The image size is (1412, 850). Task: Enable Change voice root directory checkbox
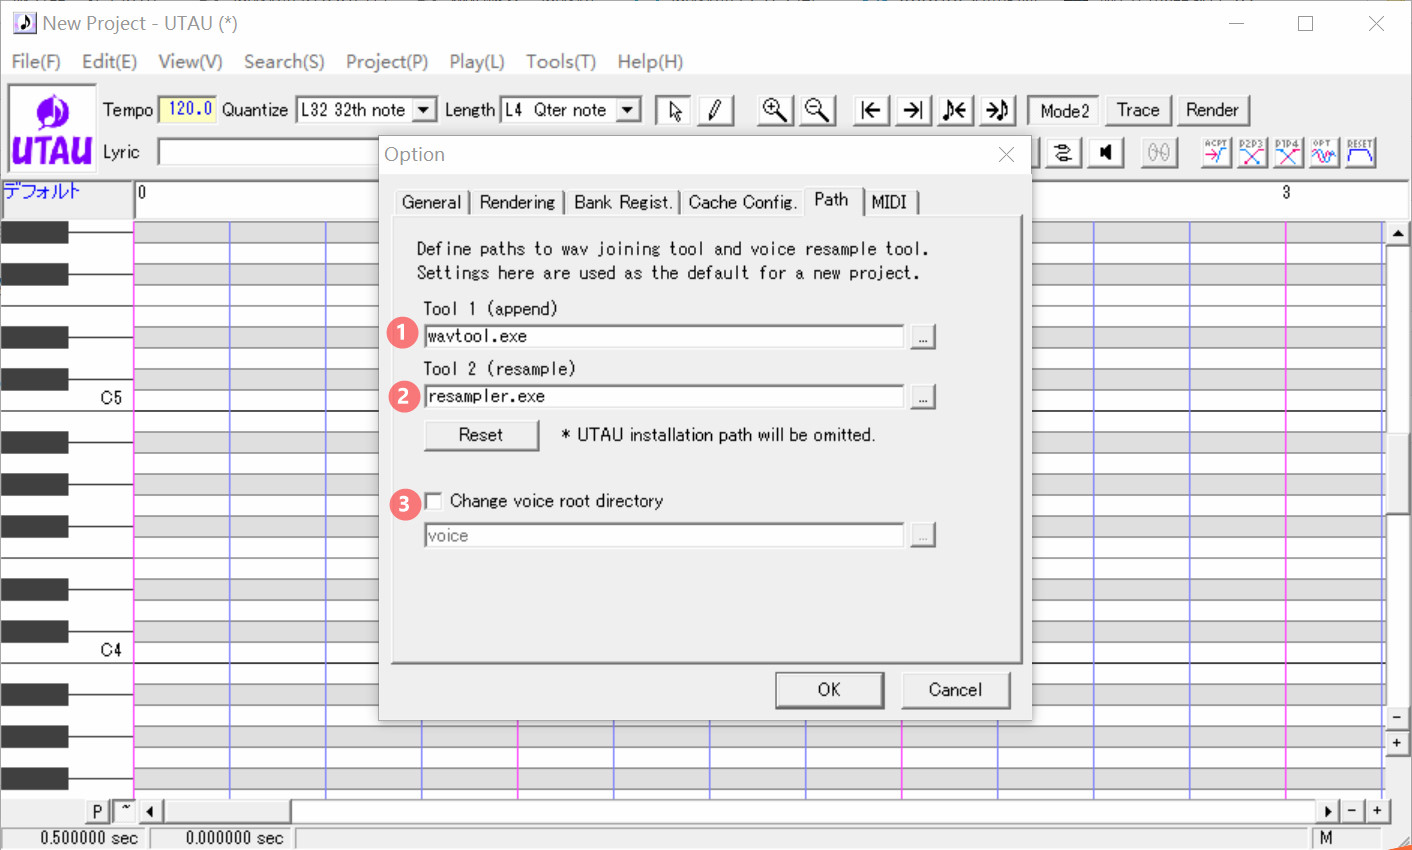433,501
